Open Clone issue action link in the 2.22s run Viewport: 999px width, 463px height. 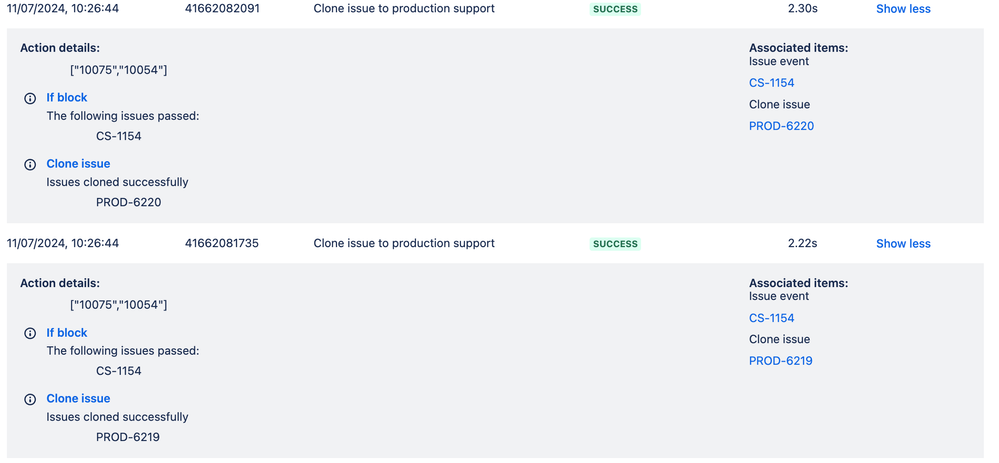78,399
